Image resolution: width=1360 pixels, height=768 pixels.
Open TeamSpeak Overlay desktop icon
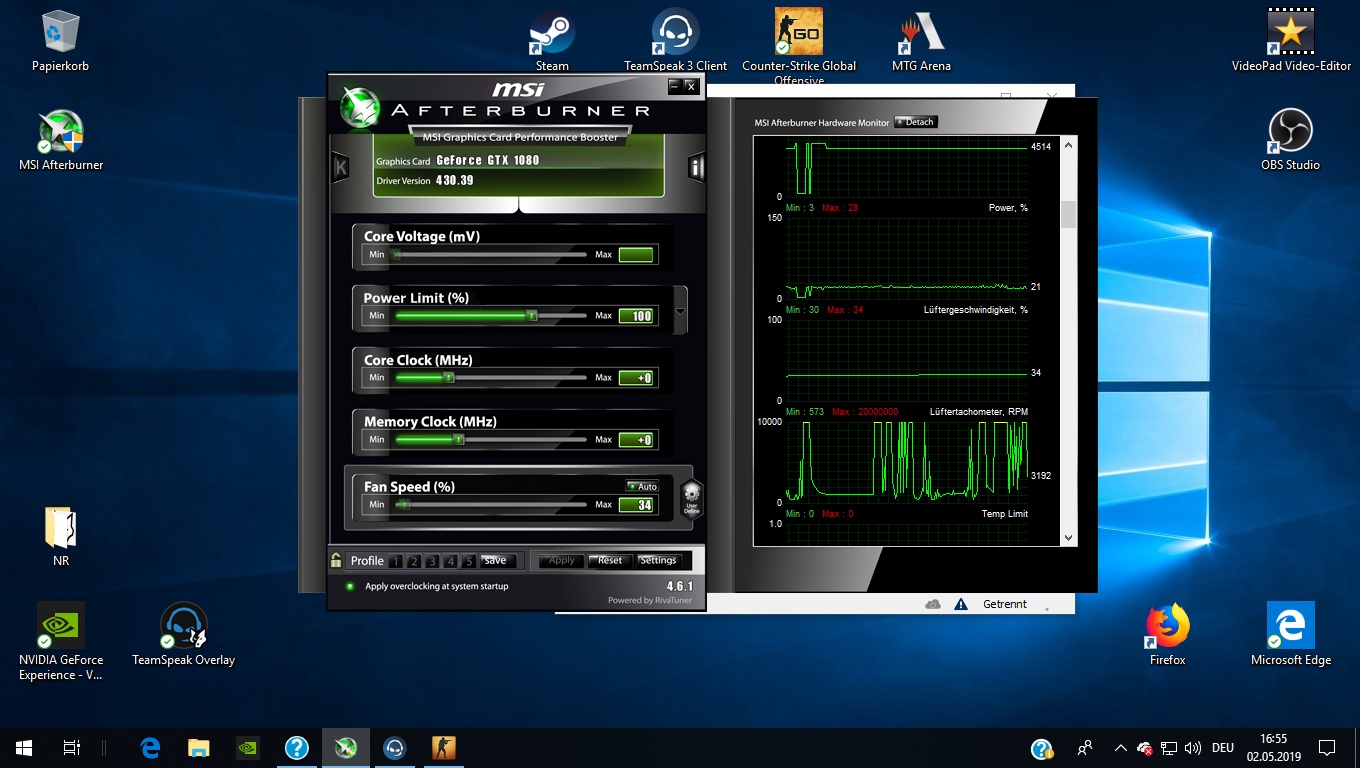pyautogui.click(x=184, y=634)
